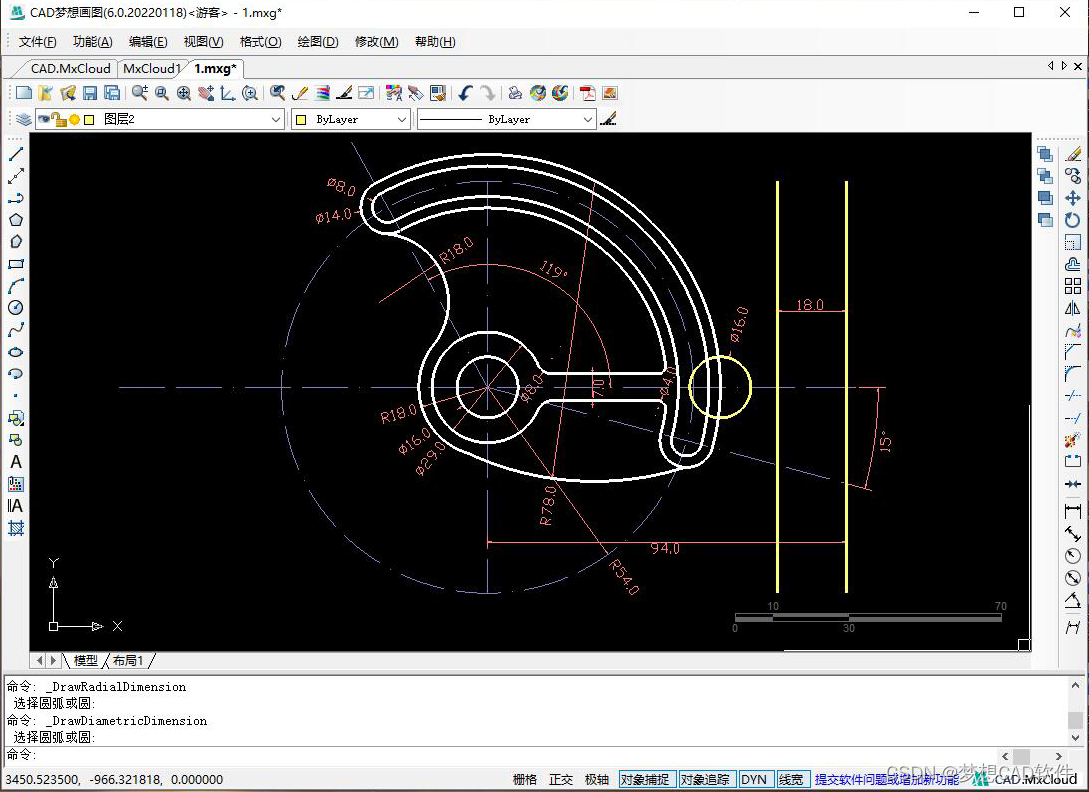Open the 文件(F) menu
1089x792 pixels.
coord(38,42)
